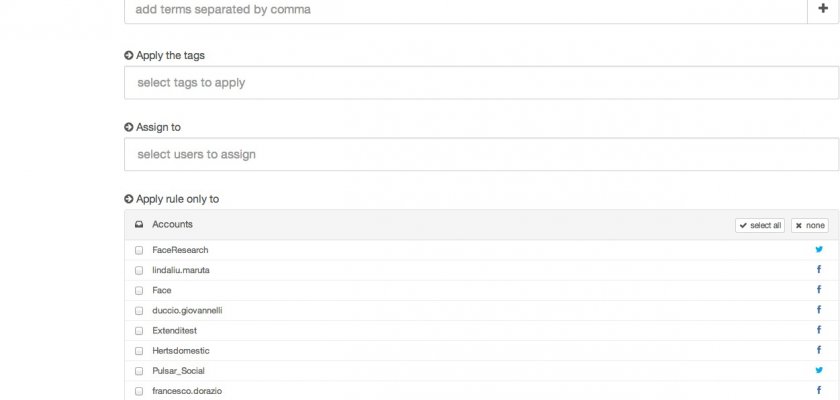Tick the Extenditest account checkbox

[x=139, y=330]
